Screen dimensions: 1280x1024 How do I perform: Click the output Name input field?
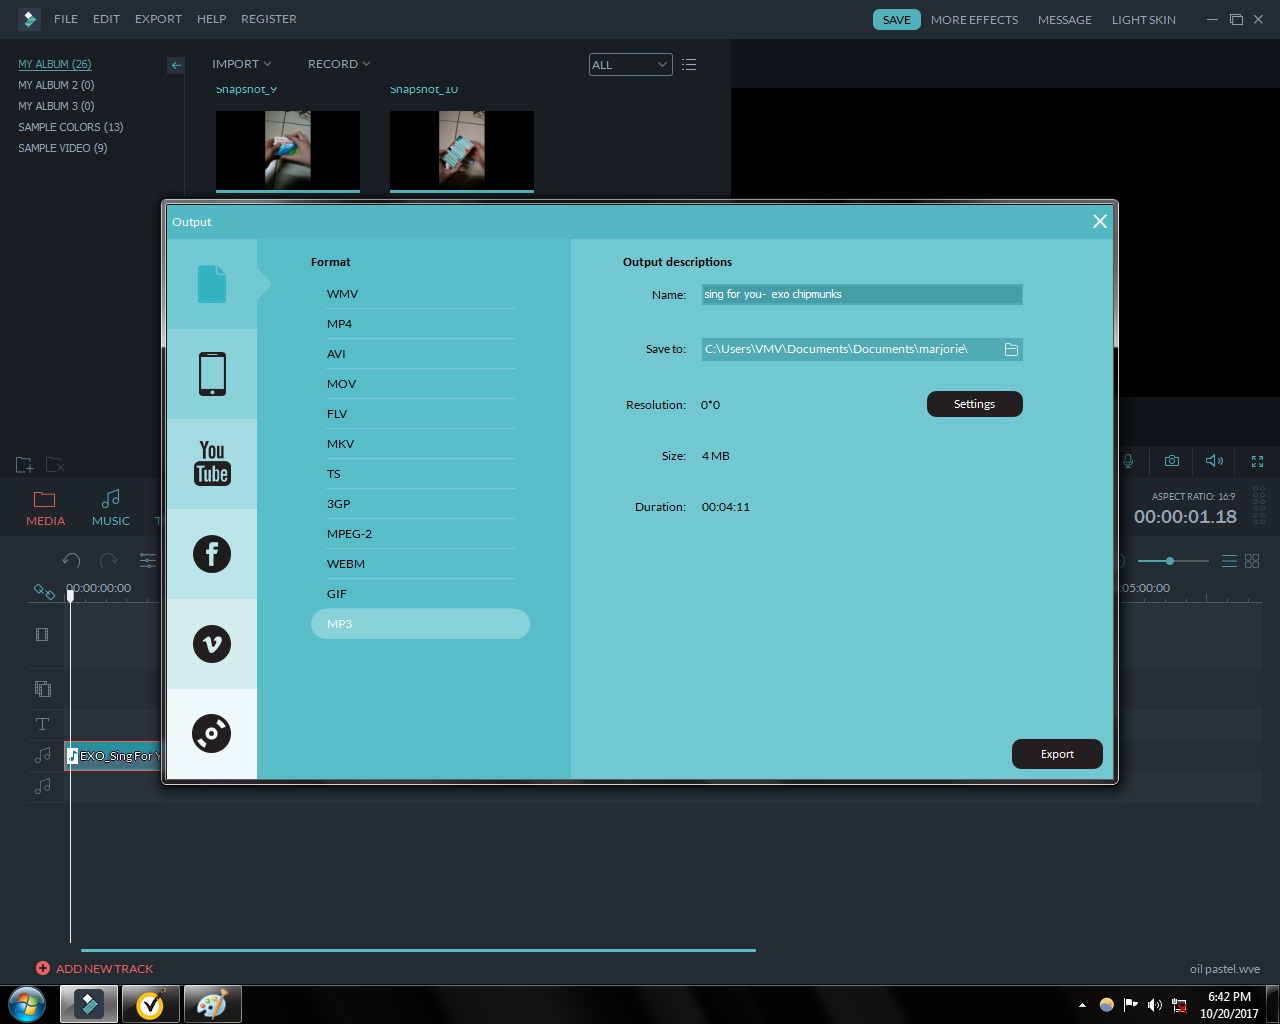(862, 294)
